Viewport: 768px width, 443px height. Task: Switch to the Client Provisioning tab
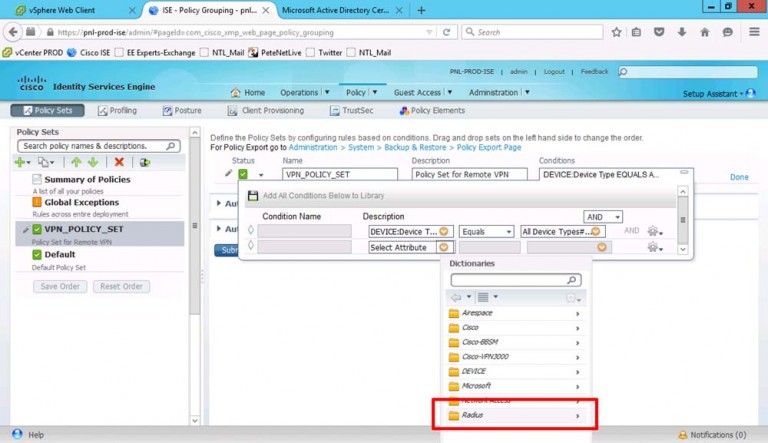pyautogui.click(x=266, y=110)
